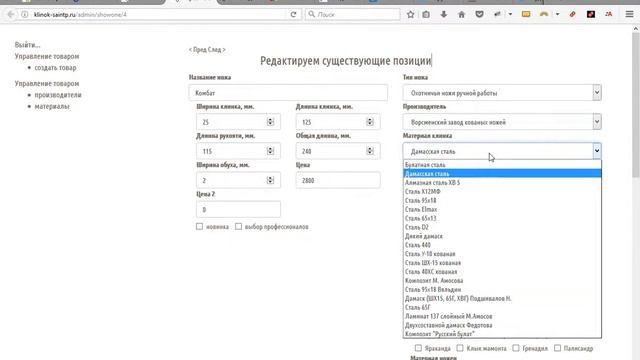Open the материалы link

tap(52, 106)
